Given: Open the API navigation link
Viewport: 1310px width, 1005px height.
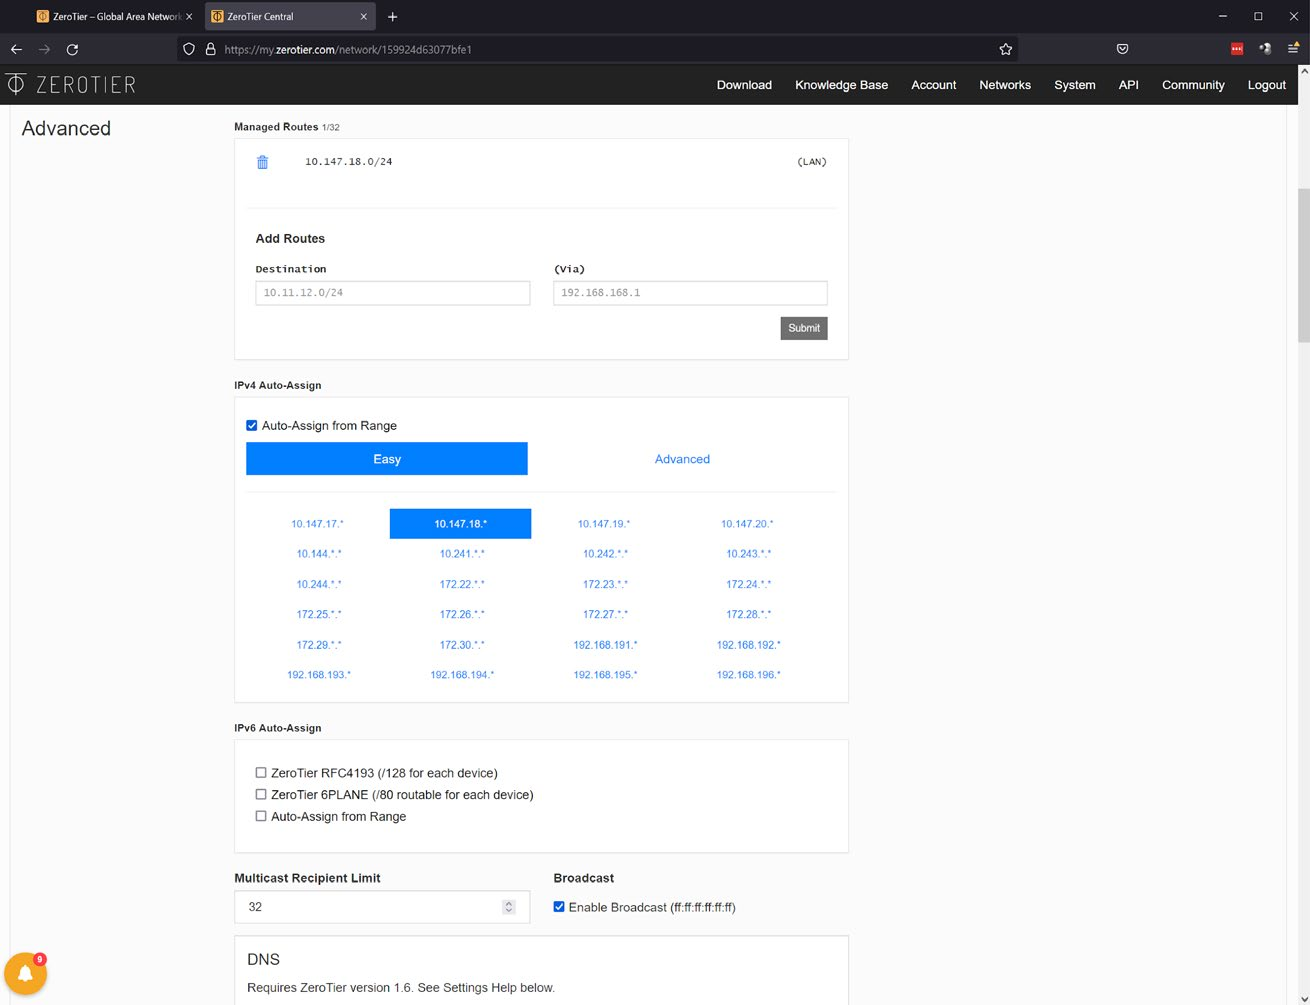Looking at the screenshot, I should pos(1128,85).
